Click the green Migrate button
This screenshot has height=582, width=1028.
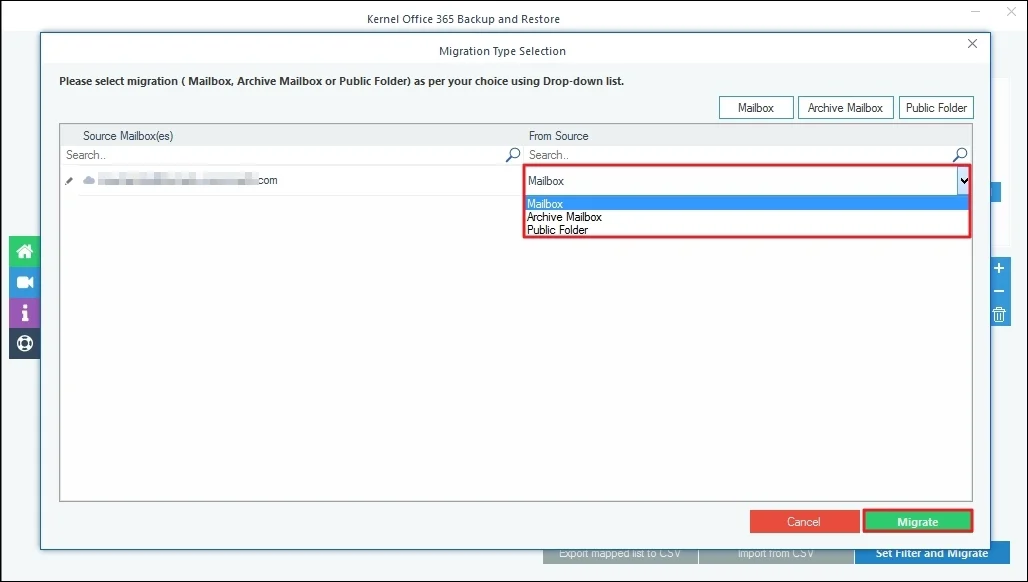point(917,522)
